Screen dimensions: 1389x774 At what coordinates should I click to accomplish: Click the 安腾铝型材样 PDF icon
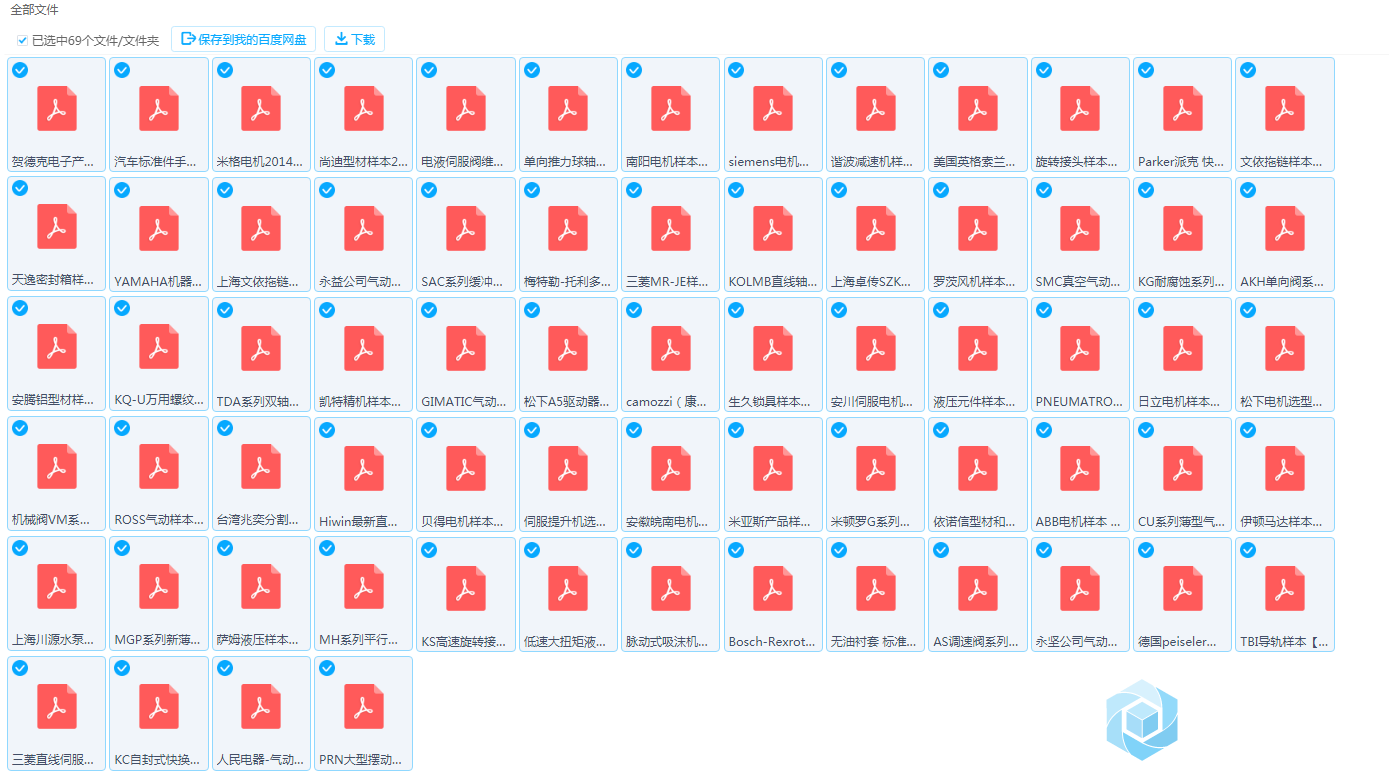point(57,348)
